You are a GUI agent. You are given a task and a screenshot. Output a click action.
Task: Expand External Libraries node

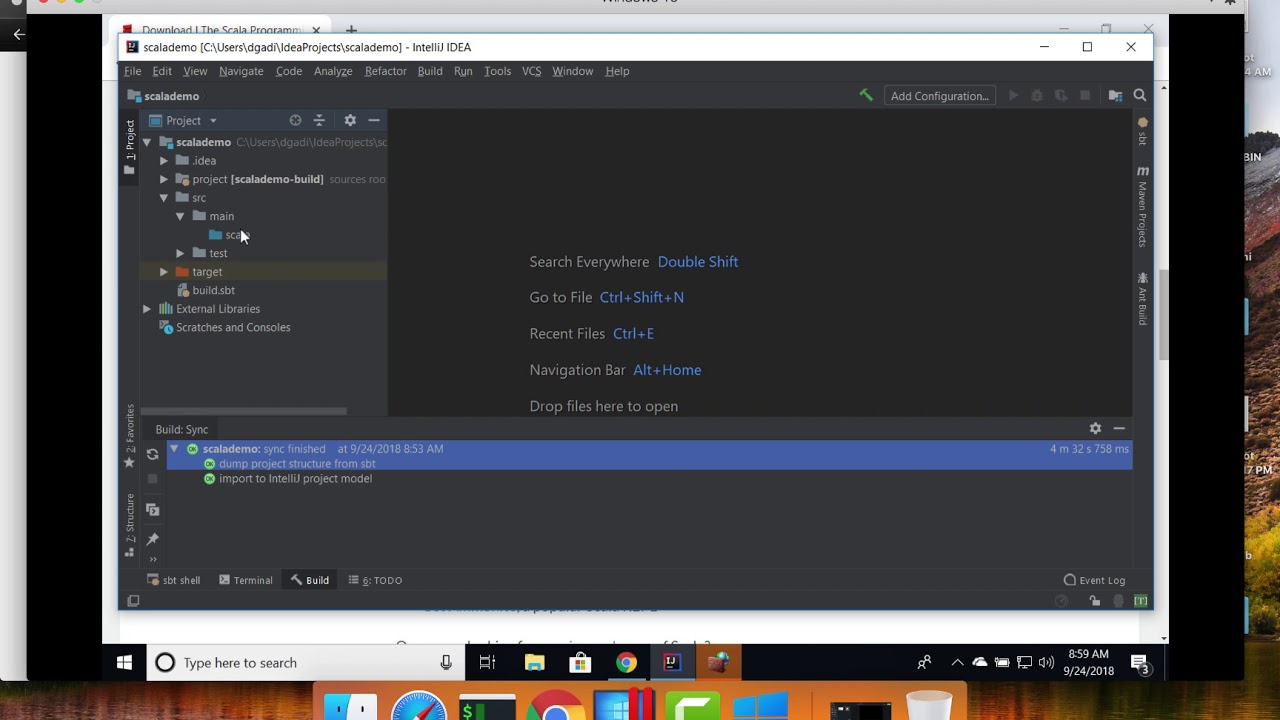[x=147, y=309]
